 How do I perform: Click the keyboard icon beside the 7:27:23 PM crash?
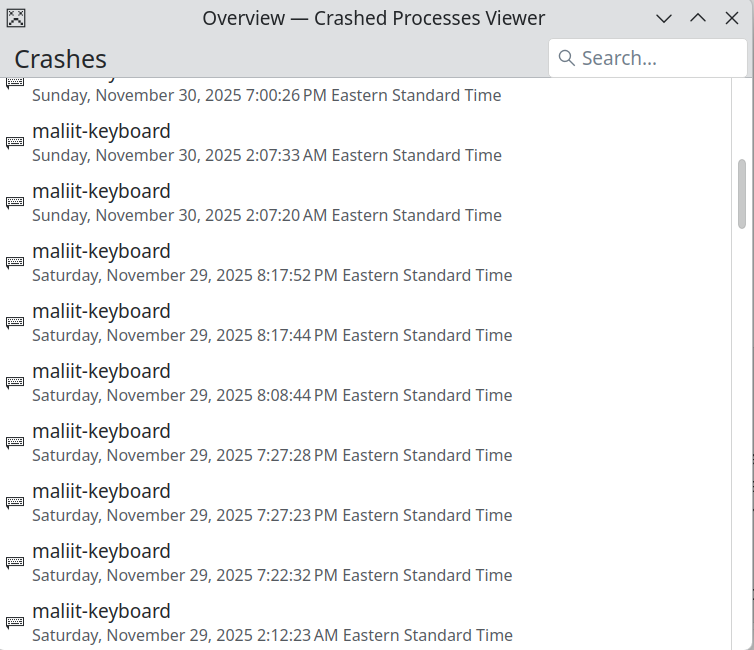[15, 503]
